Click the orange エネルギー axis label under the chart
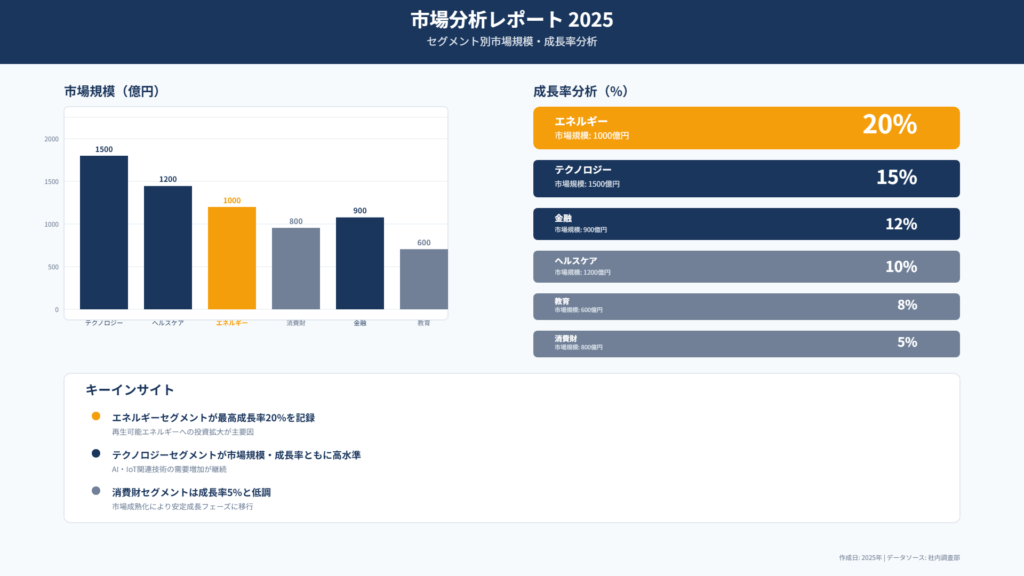The width and height of the screenshot is (1024, 576). click(x=232, y=323)
